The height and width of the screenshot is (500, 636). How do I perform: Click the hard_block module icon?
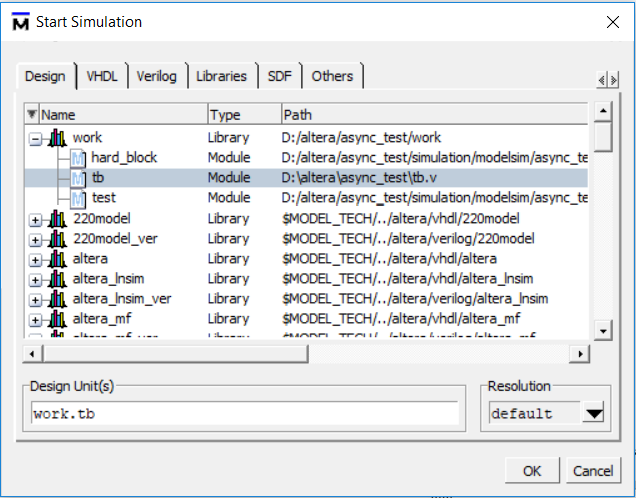click(77, 158)
